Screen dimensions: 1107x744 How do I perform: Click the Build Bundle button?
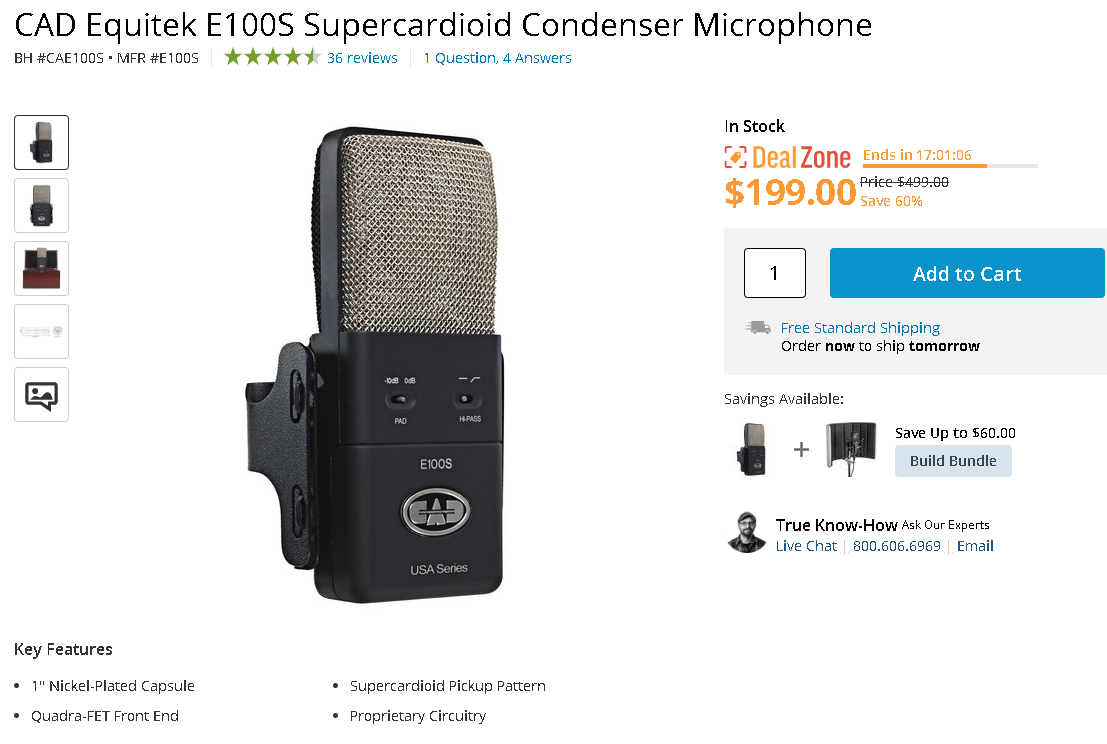[953, 461]
